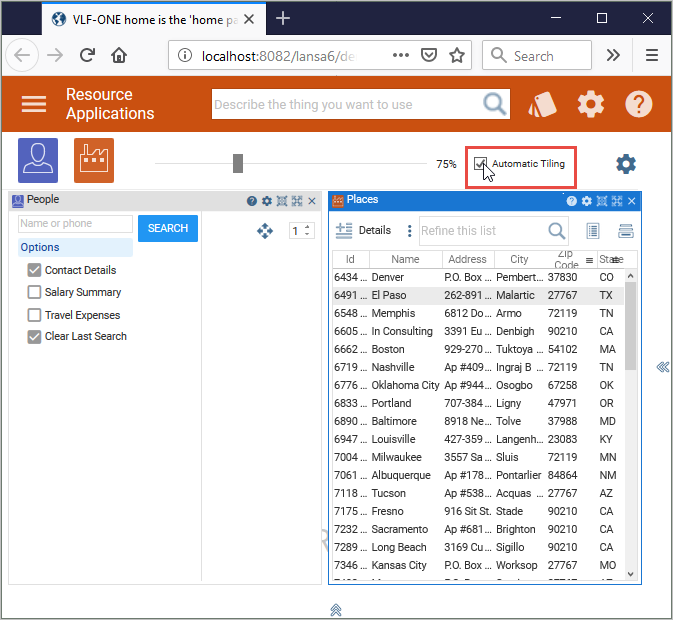Image resolution: width=673 pixels, height=620 pixels.
Task: Click the zoom slider handle
Action: click(238, 163)
